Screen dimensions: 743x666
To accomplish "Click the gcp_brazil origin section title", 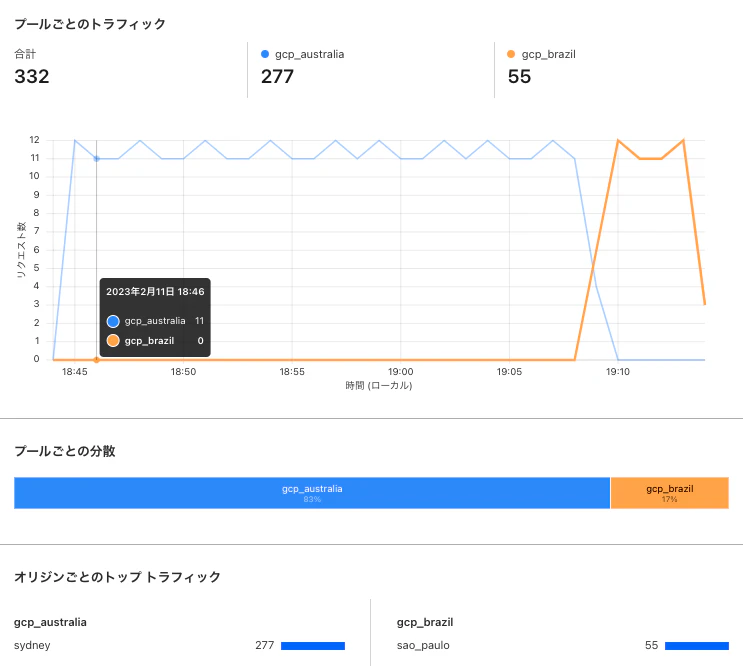I will pyautogui.click(x=425, y=622).
